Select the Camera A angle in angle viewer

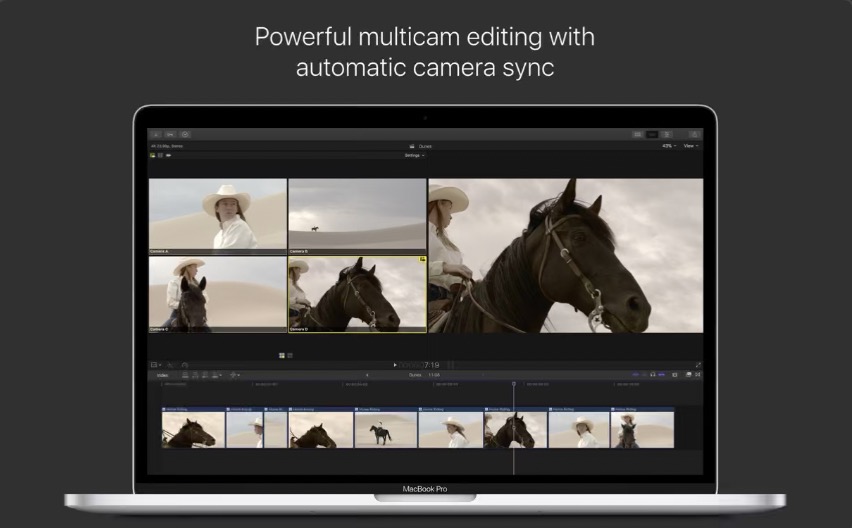click(217, 216)
